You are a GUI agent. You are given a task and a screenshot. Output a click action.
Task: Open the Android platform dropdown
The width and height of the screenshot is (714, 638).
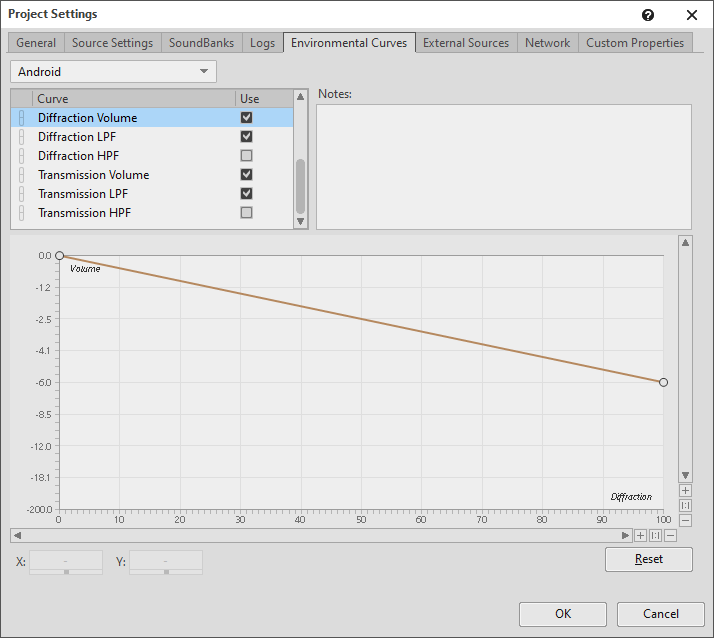coord(113,72)
